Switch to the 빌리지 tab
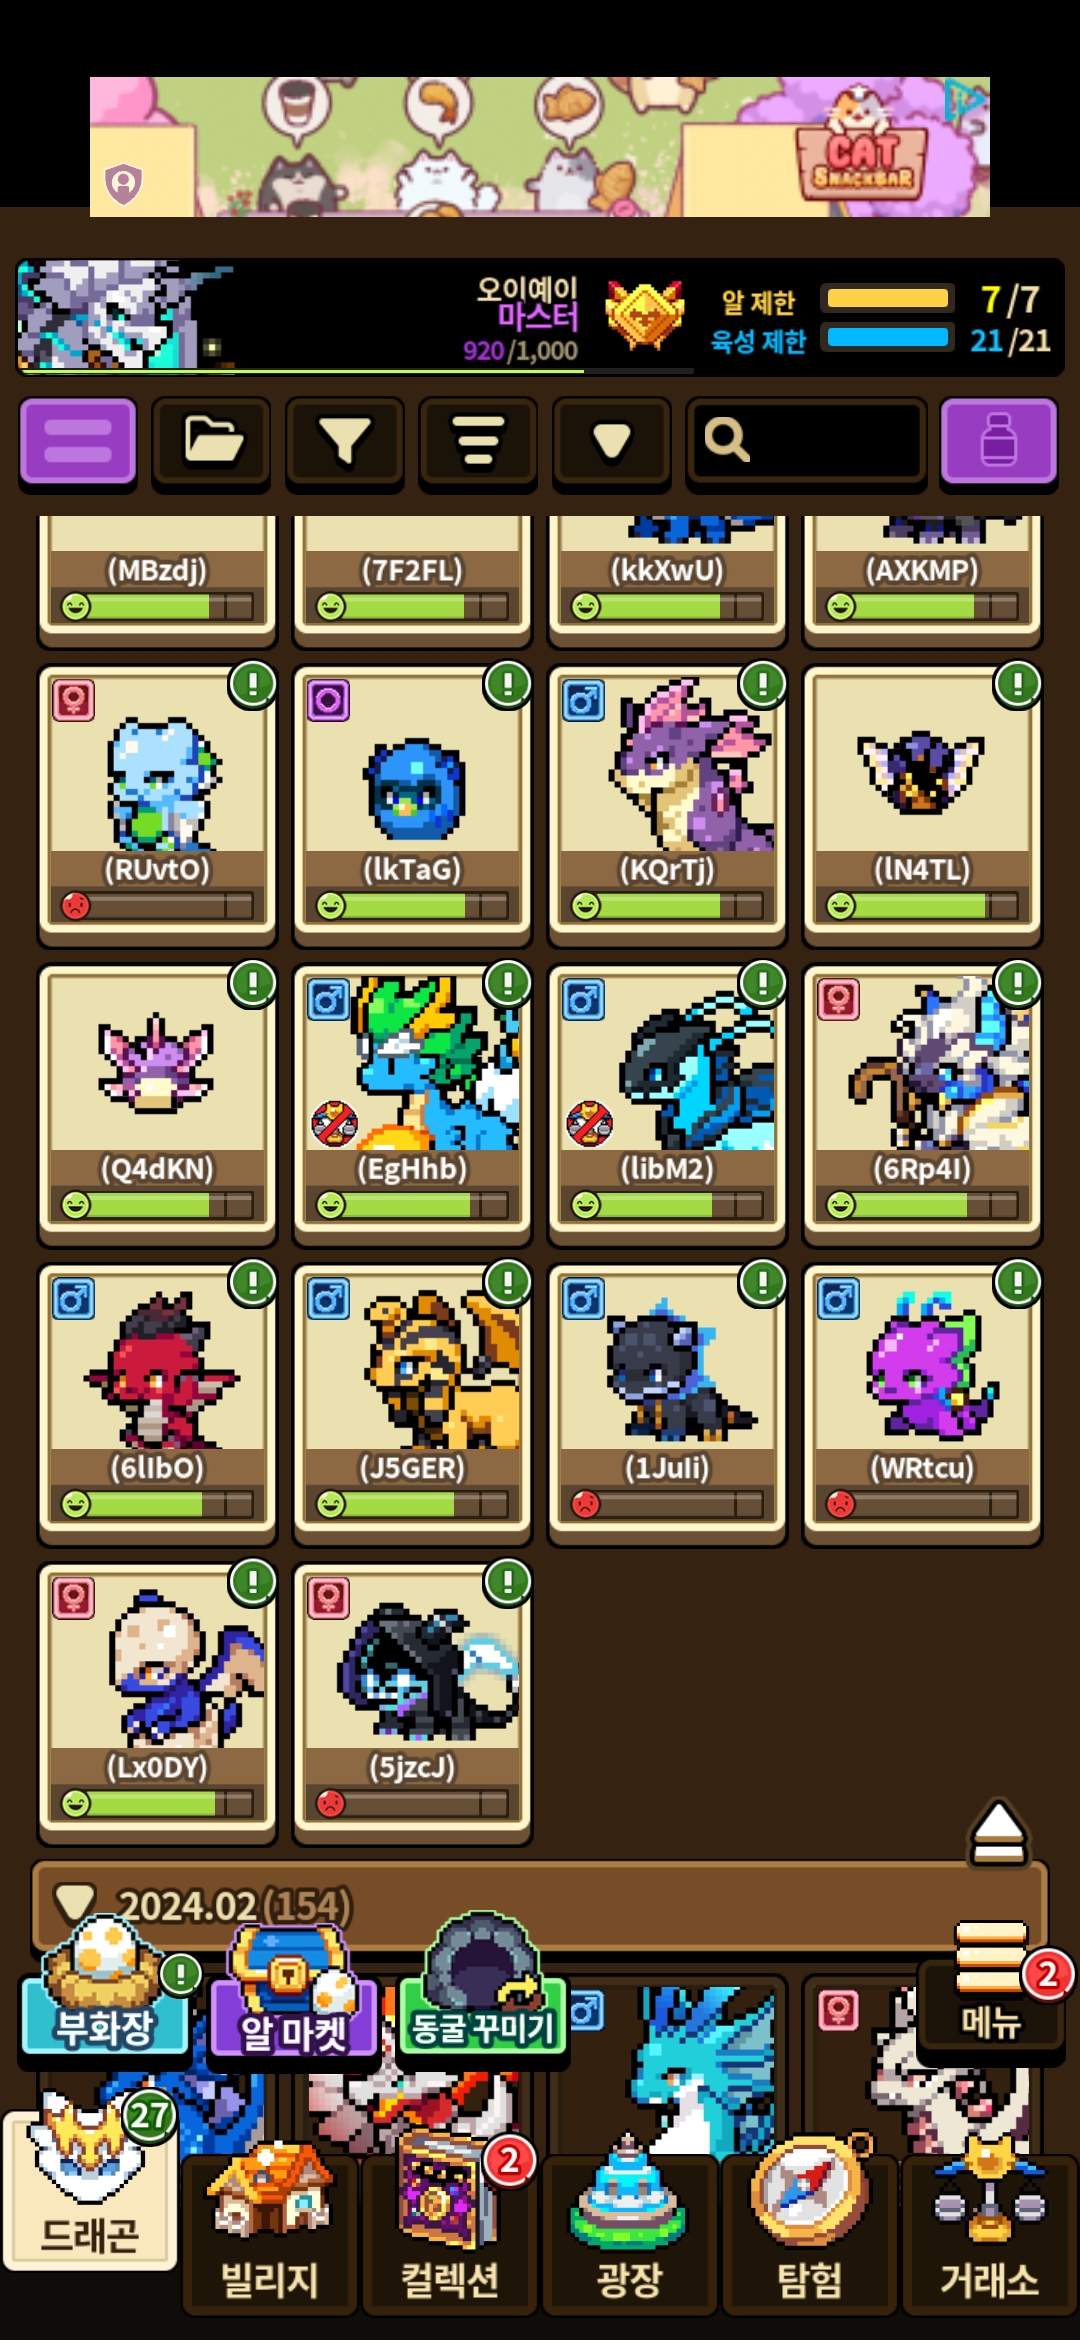1080x2340 pixels. coord(269,2232)
